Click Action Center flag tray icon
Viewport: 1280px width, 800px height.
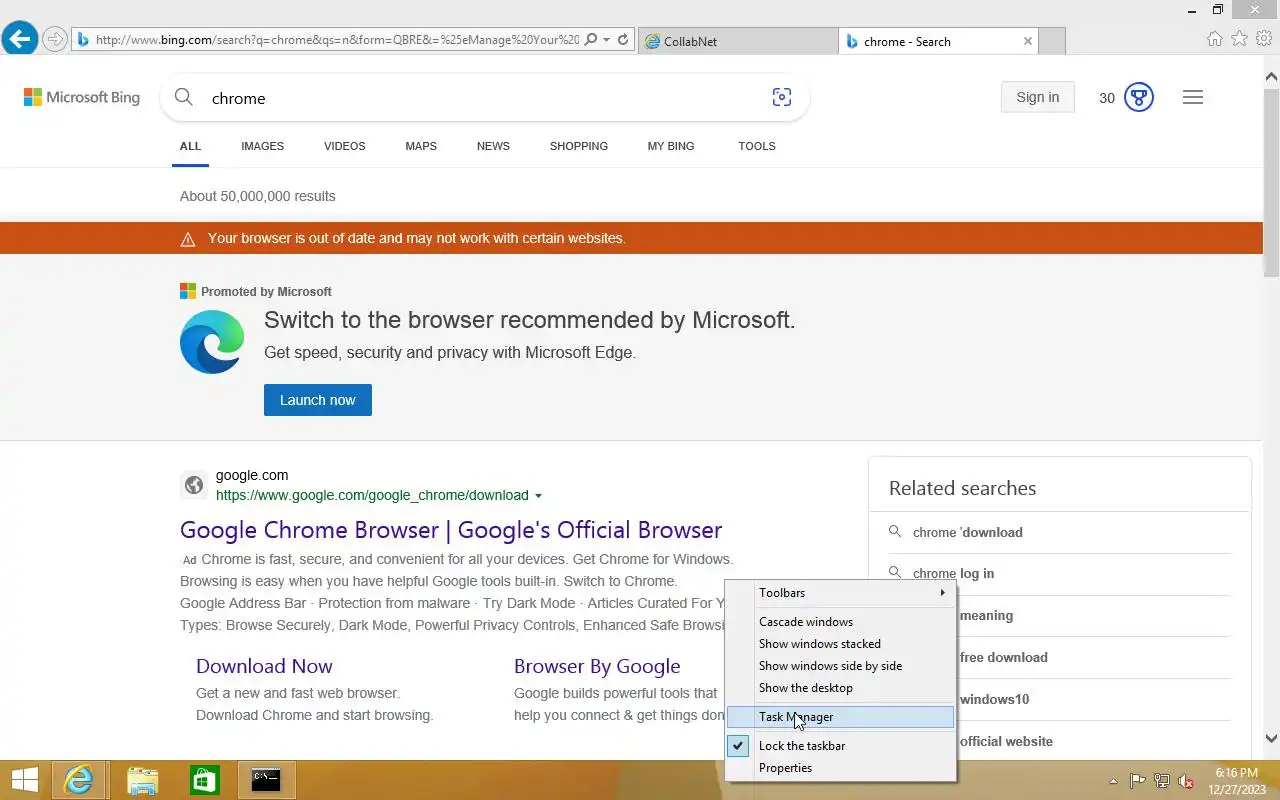tap(1138, 781)
